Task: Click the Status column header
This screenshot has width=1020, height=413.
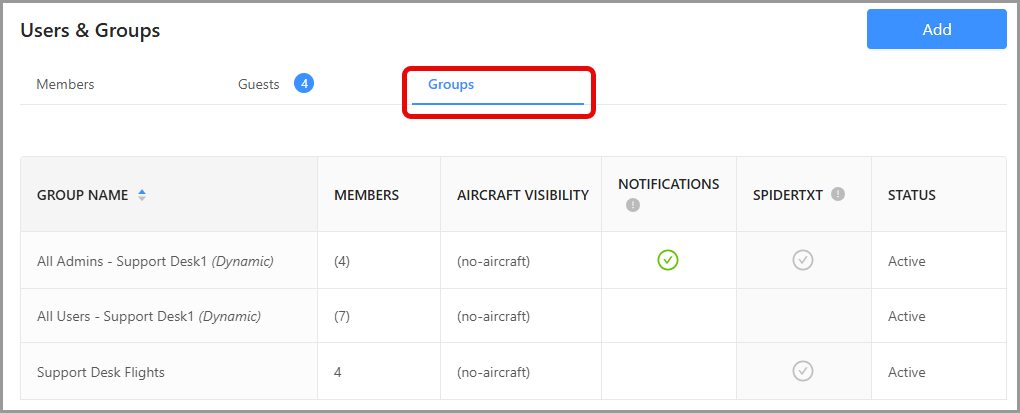Action: [911, 195]
